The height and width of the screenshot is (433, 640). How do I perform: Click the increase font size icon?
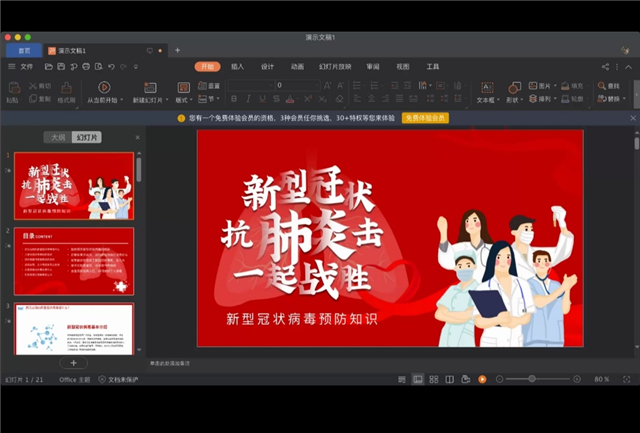[x=327, y=85]
